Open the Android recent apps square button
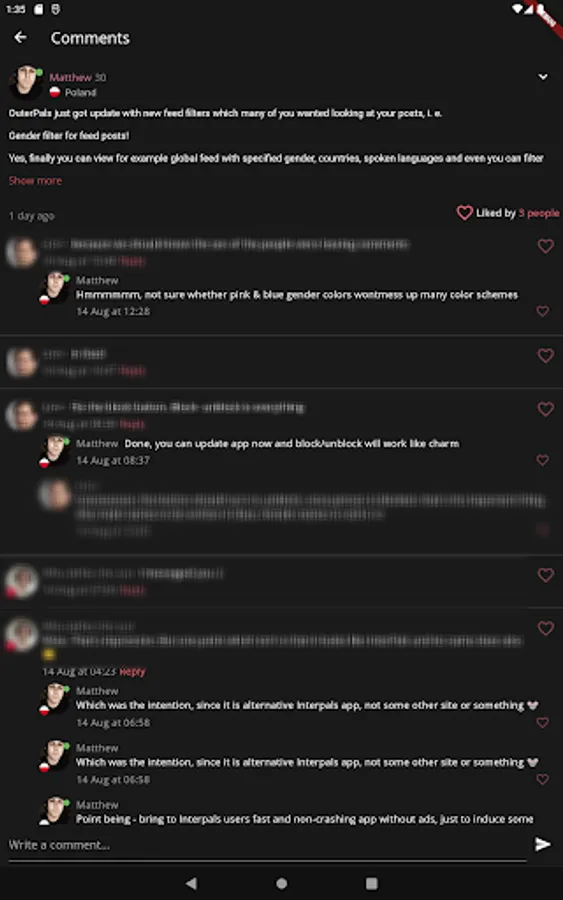Screen dimensions: 563x900 tap(372, 883)
